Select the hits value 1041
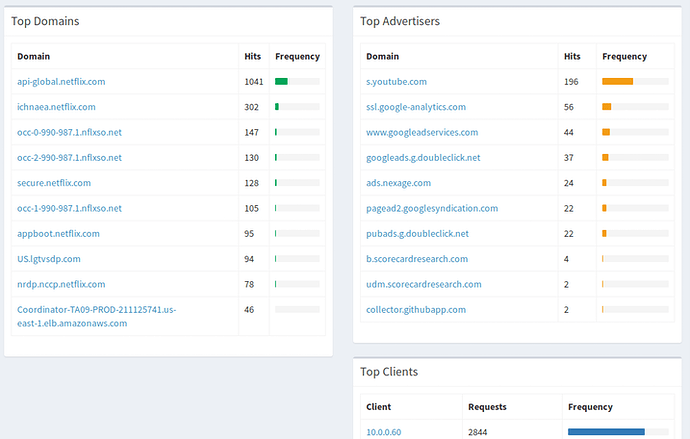This screenshot has width=690, height=439. click(254, 82)
